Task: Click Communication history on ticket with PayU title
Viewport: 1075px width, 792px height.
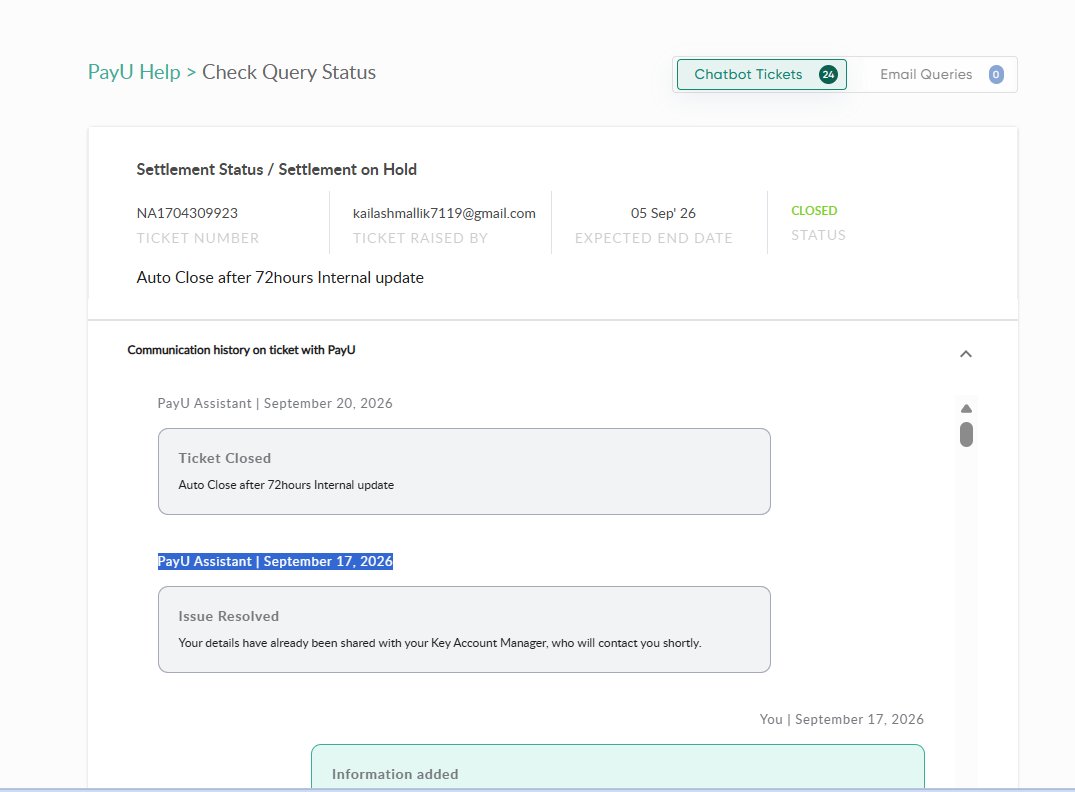Action: [241, 350]
